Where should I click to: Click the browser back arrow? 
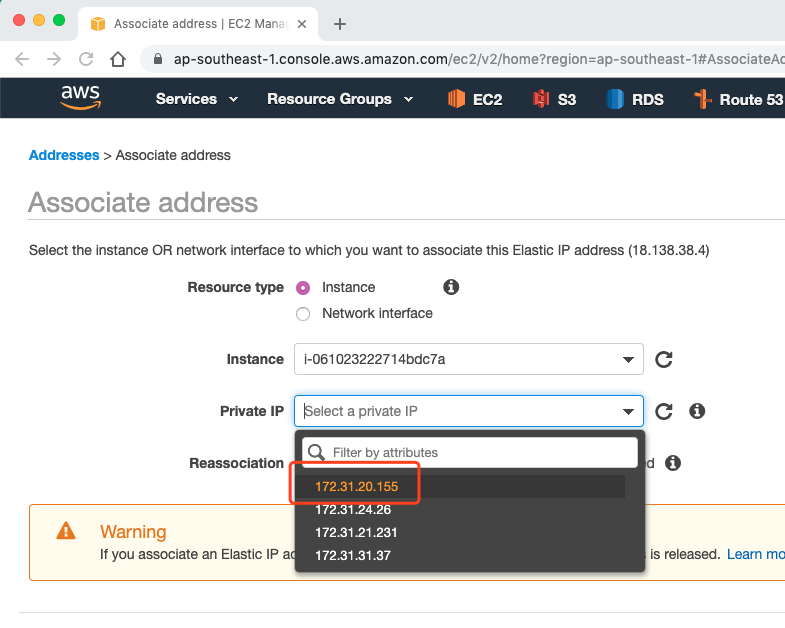[x=22, y=59]
